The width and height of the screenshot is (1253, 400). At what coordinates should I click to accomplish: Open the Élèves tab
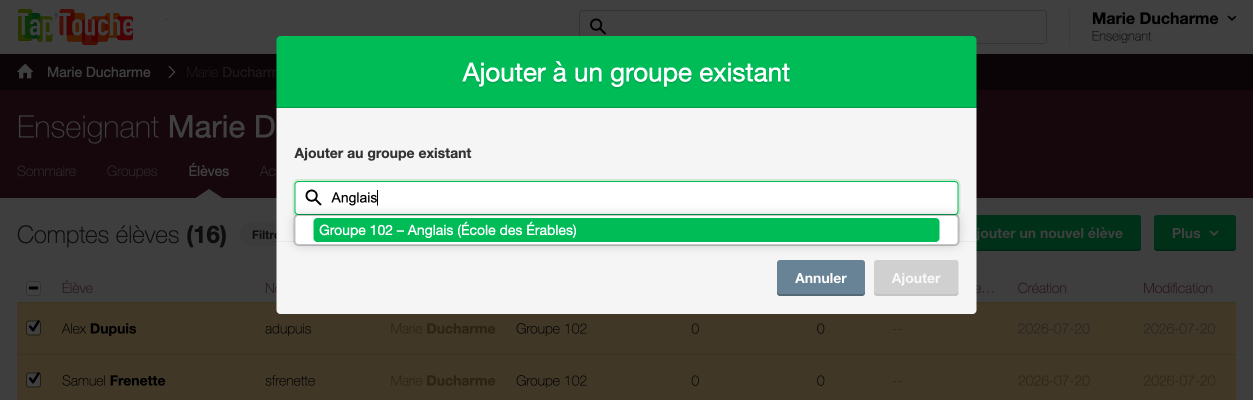coord(209,171)
